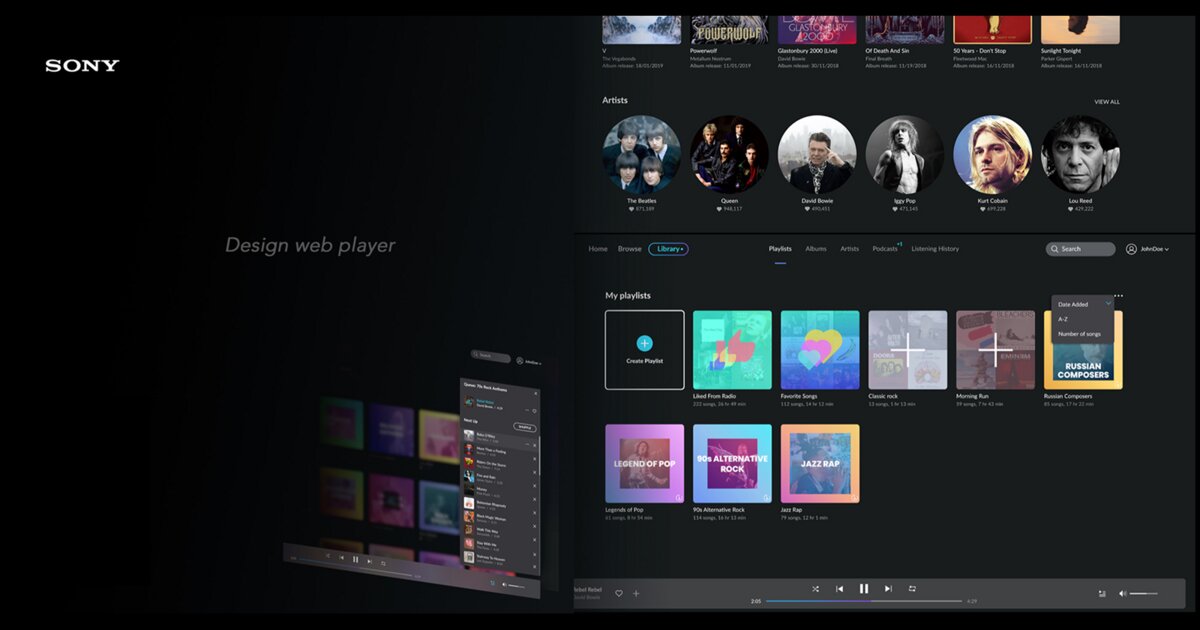The height and width of the screenshot is (630, 1200).
Task: Click the Morning Run playlist title
Action: [x=976, y=396]
